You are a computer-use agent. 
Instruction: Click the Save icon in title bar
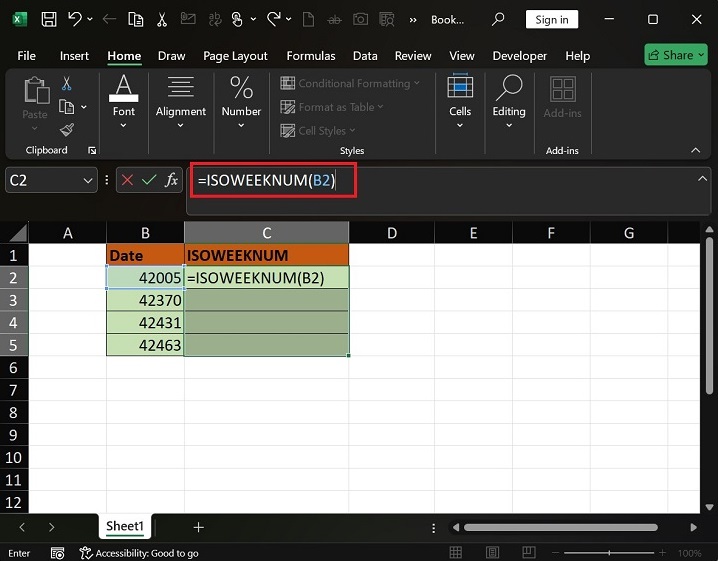click(48, 19)
